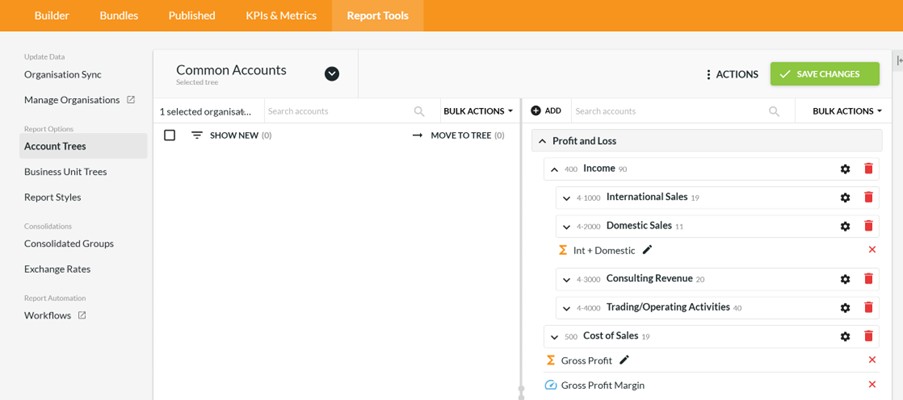Open the Actions menu

[x=731, y=74]
